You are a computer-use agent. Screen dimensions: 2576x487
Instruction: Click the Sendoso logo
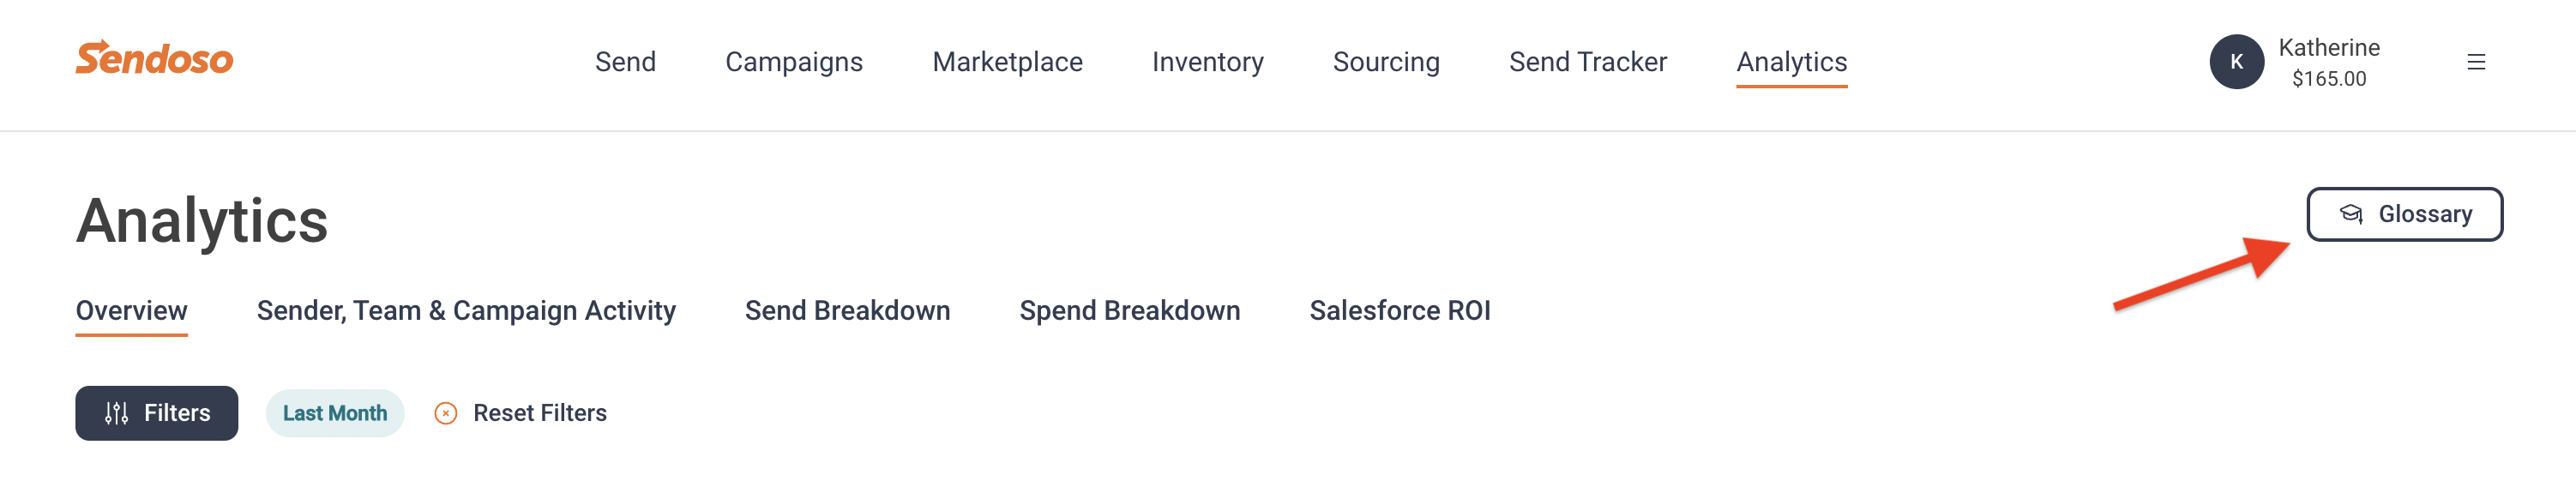(154, 58)
